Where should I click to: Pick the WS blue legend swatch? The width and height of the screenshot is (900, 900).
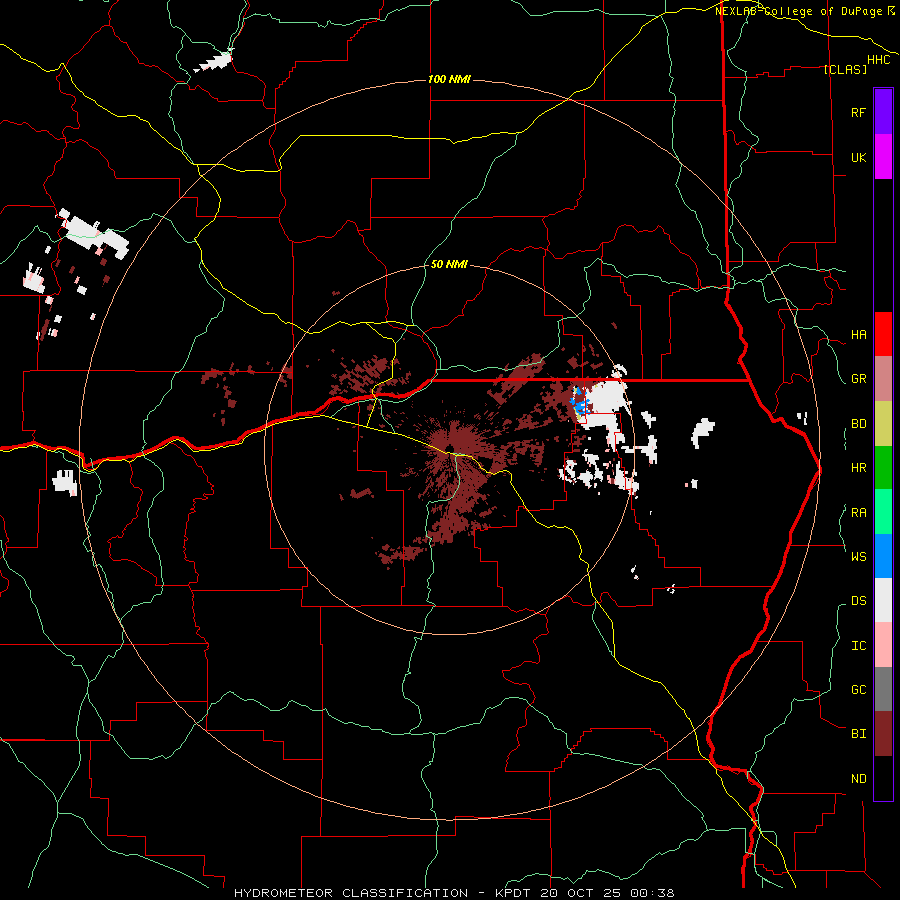tap(883, 556)
